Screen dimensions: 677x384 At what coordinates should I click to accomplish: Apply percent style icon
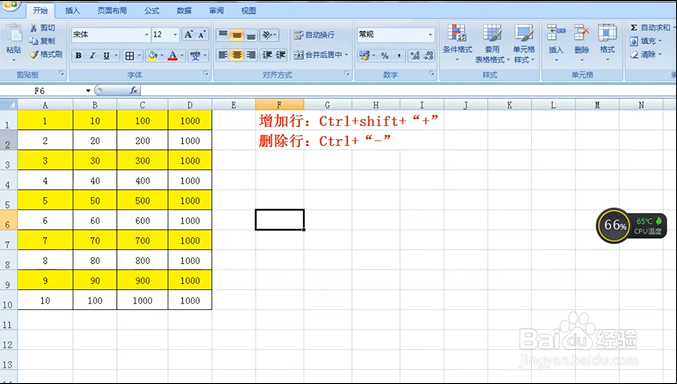pos(385,55)
